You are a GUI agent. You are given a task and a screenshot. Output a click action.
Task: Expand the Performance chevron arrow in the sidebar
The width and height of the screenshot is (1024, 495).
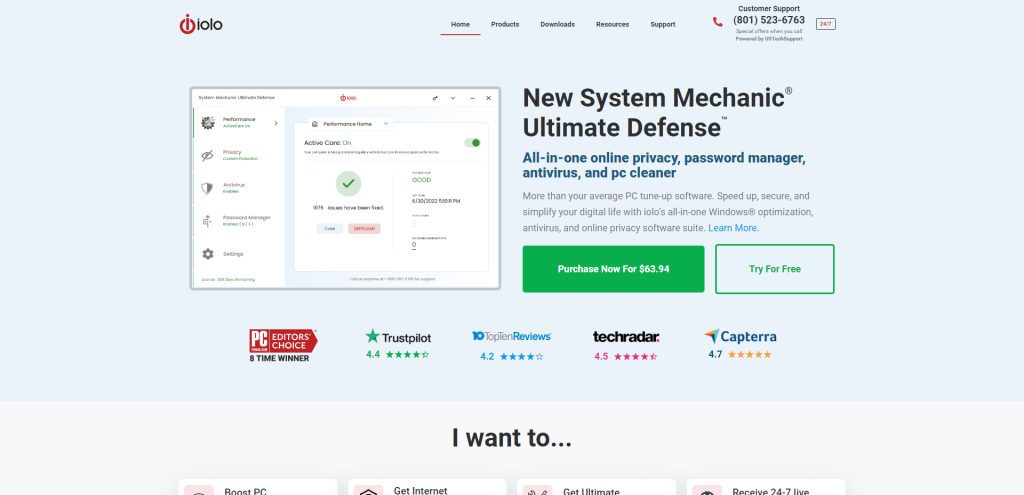point(276,123)
